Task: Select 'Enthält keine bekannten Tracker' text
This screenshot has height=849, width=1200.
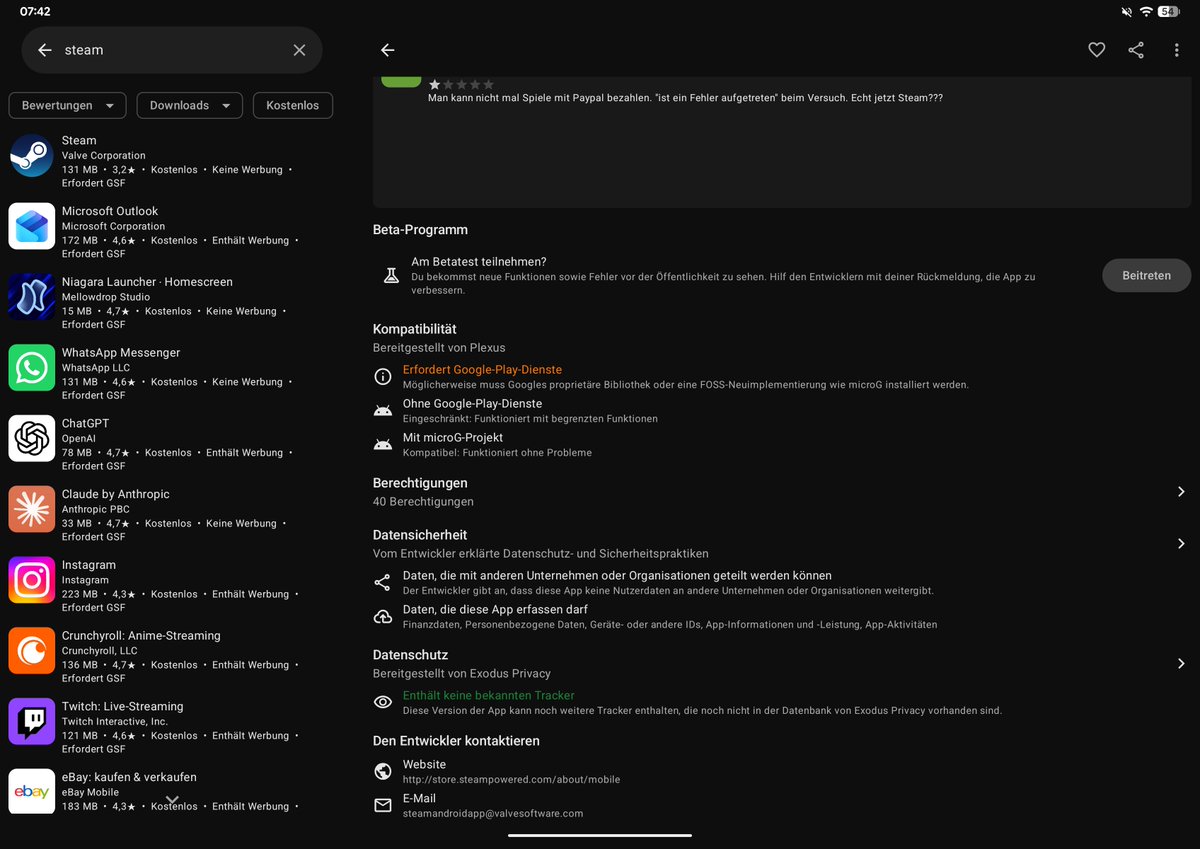Action: pos(488,696)
